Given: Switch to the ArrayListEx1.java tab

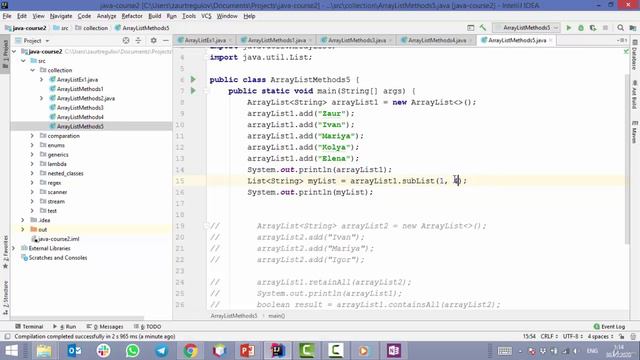Looking at the screenshot, I should click(205, 40).
